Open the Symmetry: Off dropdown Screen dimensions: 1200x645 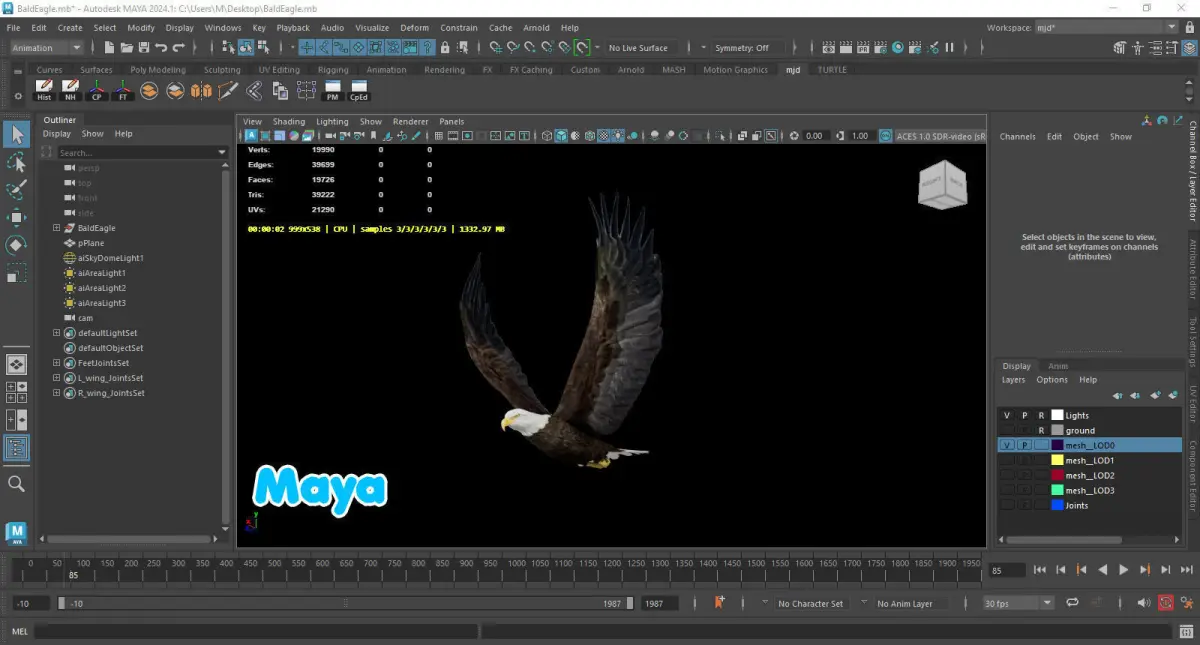741,47
